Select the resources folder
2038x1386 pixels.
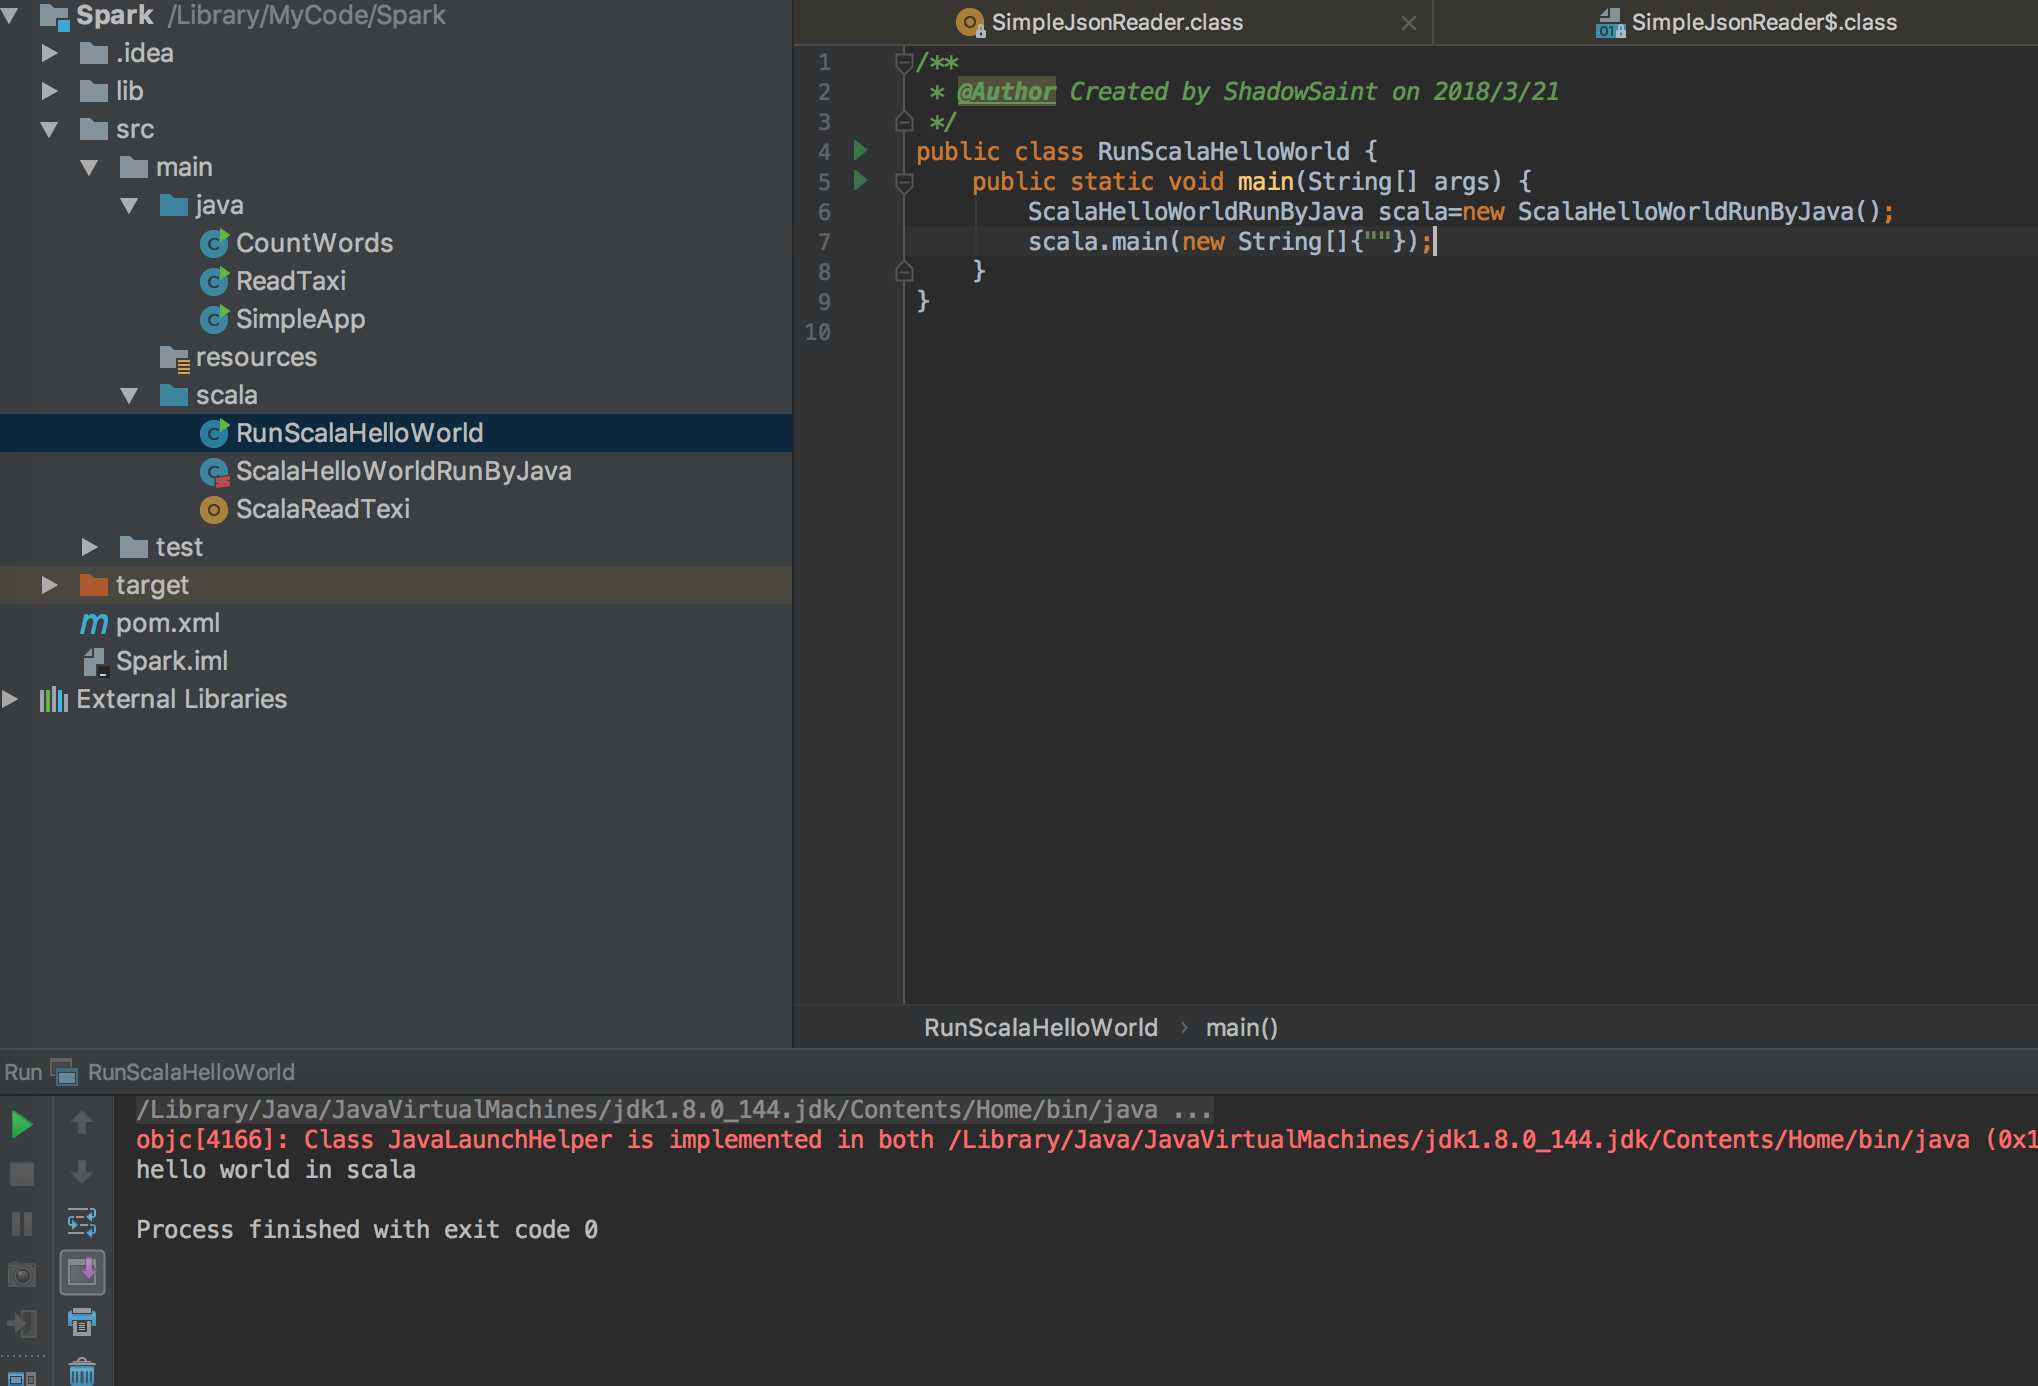point(256,357)
